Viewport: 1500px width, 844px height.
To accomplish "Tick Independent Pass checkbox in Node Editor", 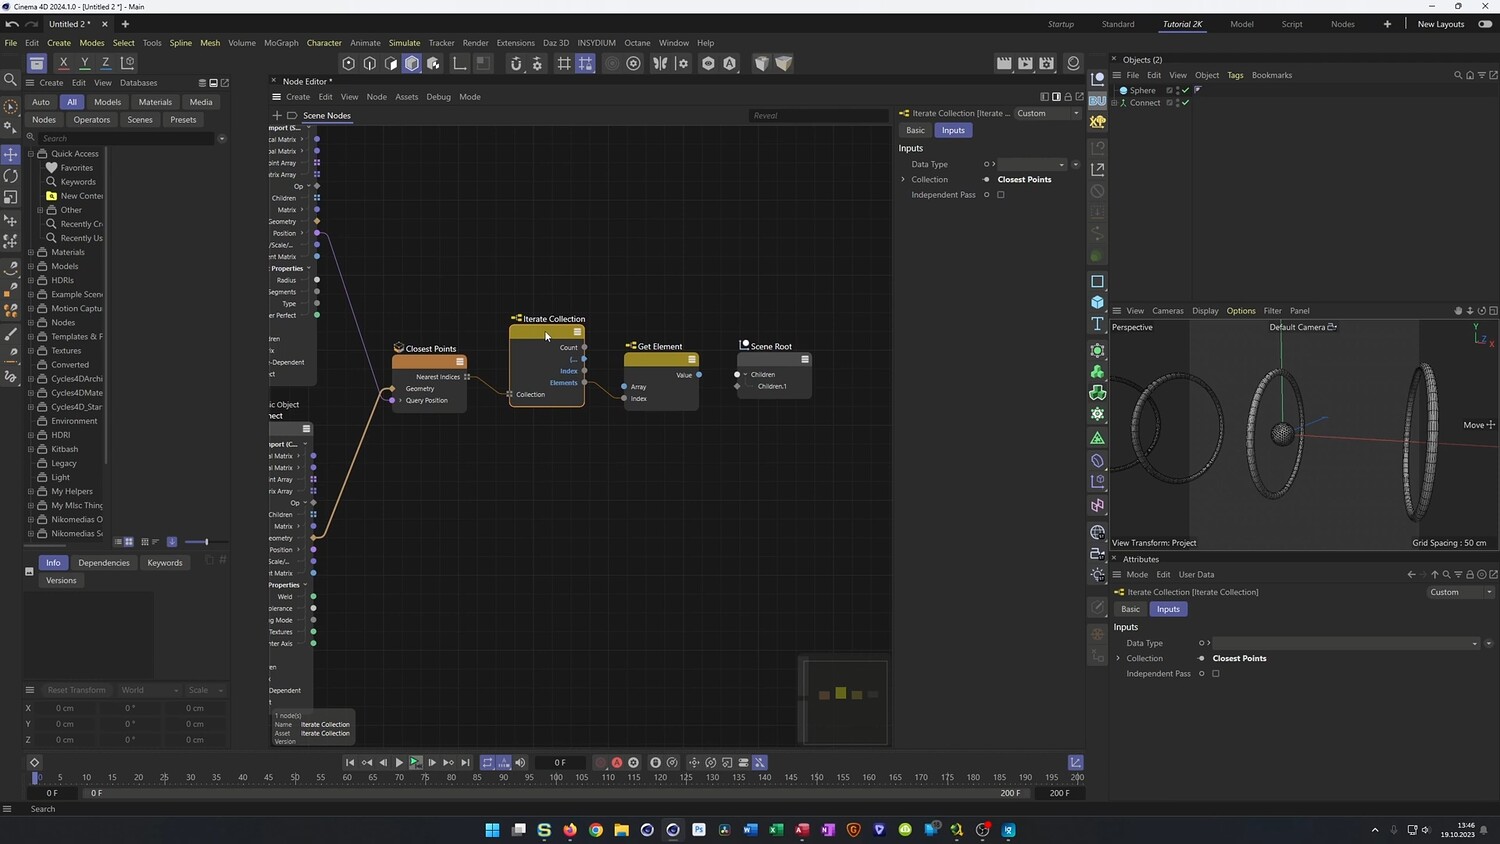I will [x=1001, y=195].
